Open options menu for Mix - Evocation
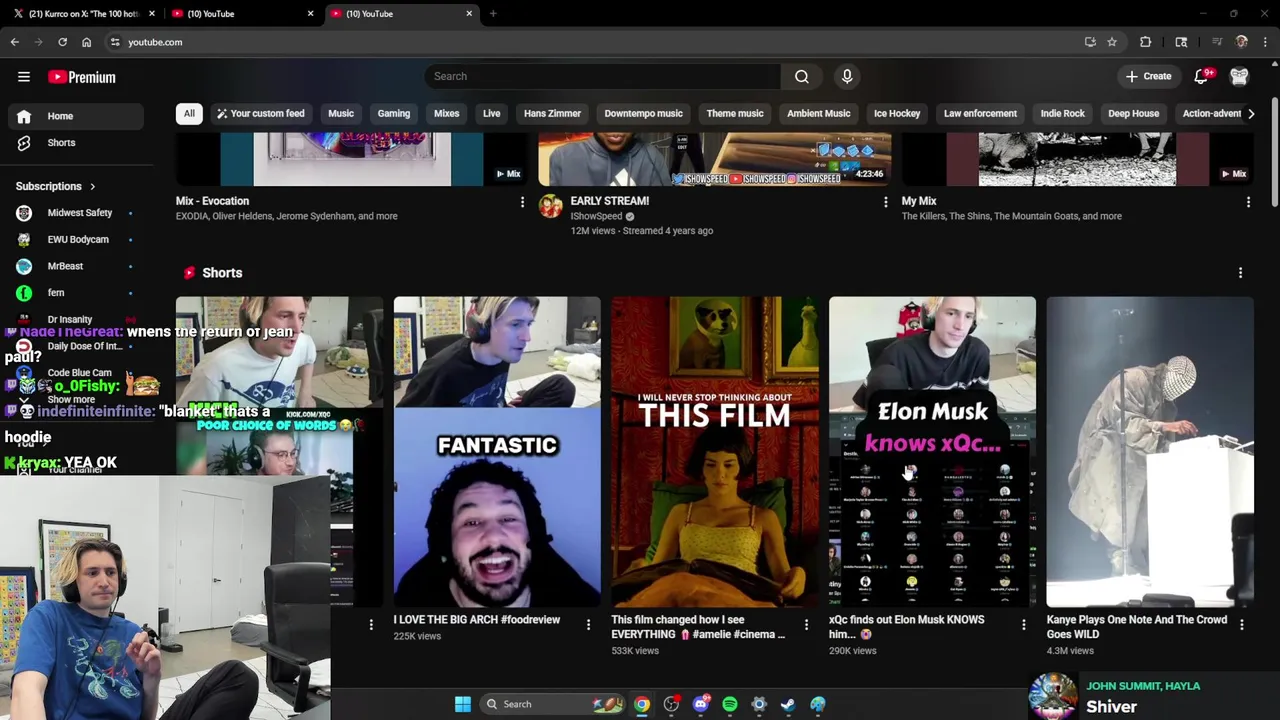1280x720 pixels. tap(522, 202)
